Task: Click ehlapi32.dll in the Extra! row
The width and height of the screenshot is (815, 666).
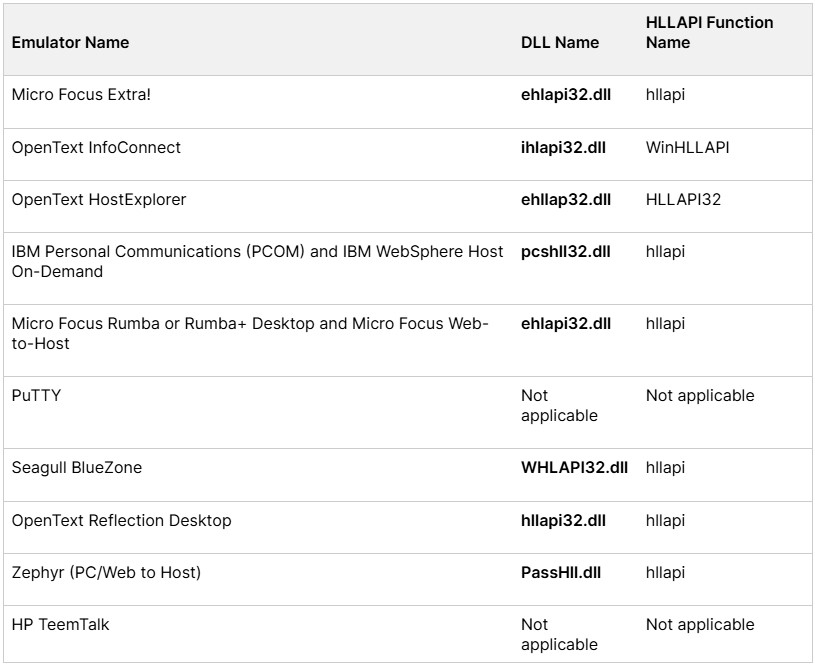Action: click(x=566, y=95)
